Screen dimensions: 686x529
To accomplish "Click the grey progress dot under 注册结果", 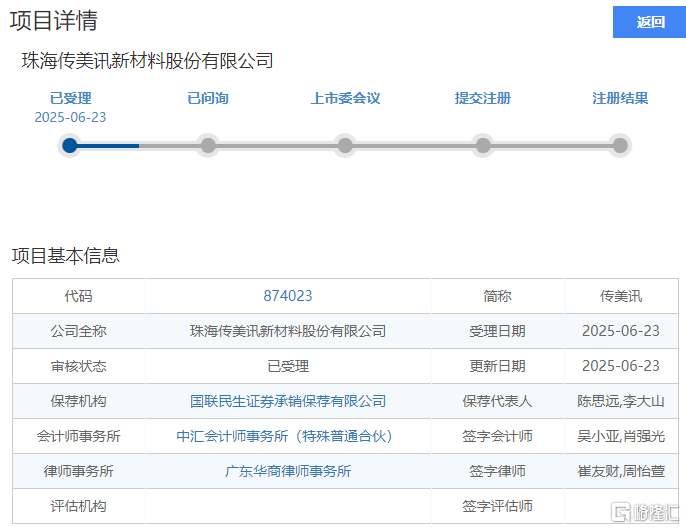I will click(620, 146).
